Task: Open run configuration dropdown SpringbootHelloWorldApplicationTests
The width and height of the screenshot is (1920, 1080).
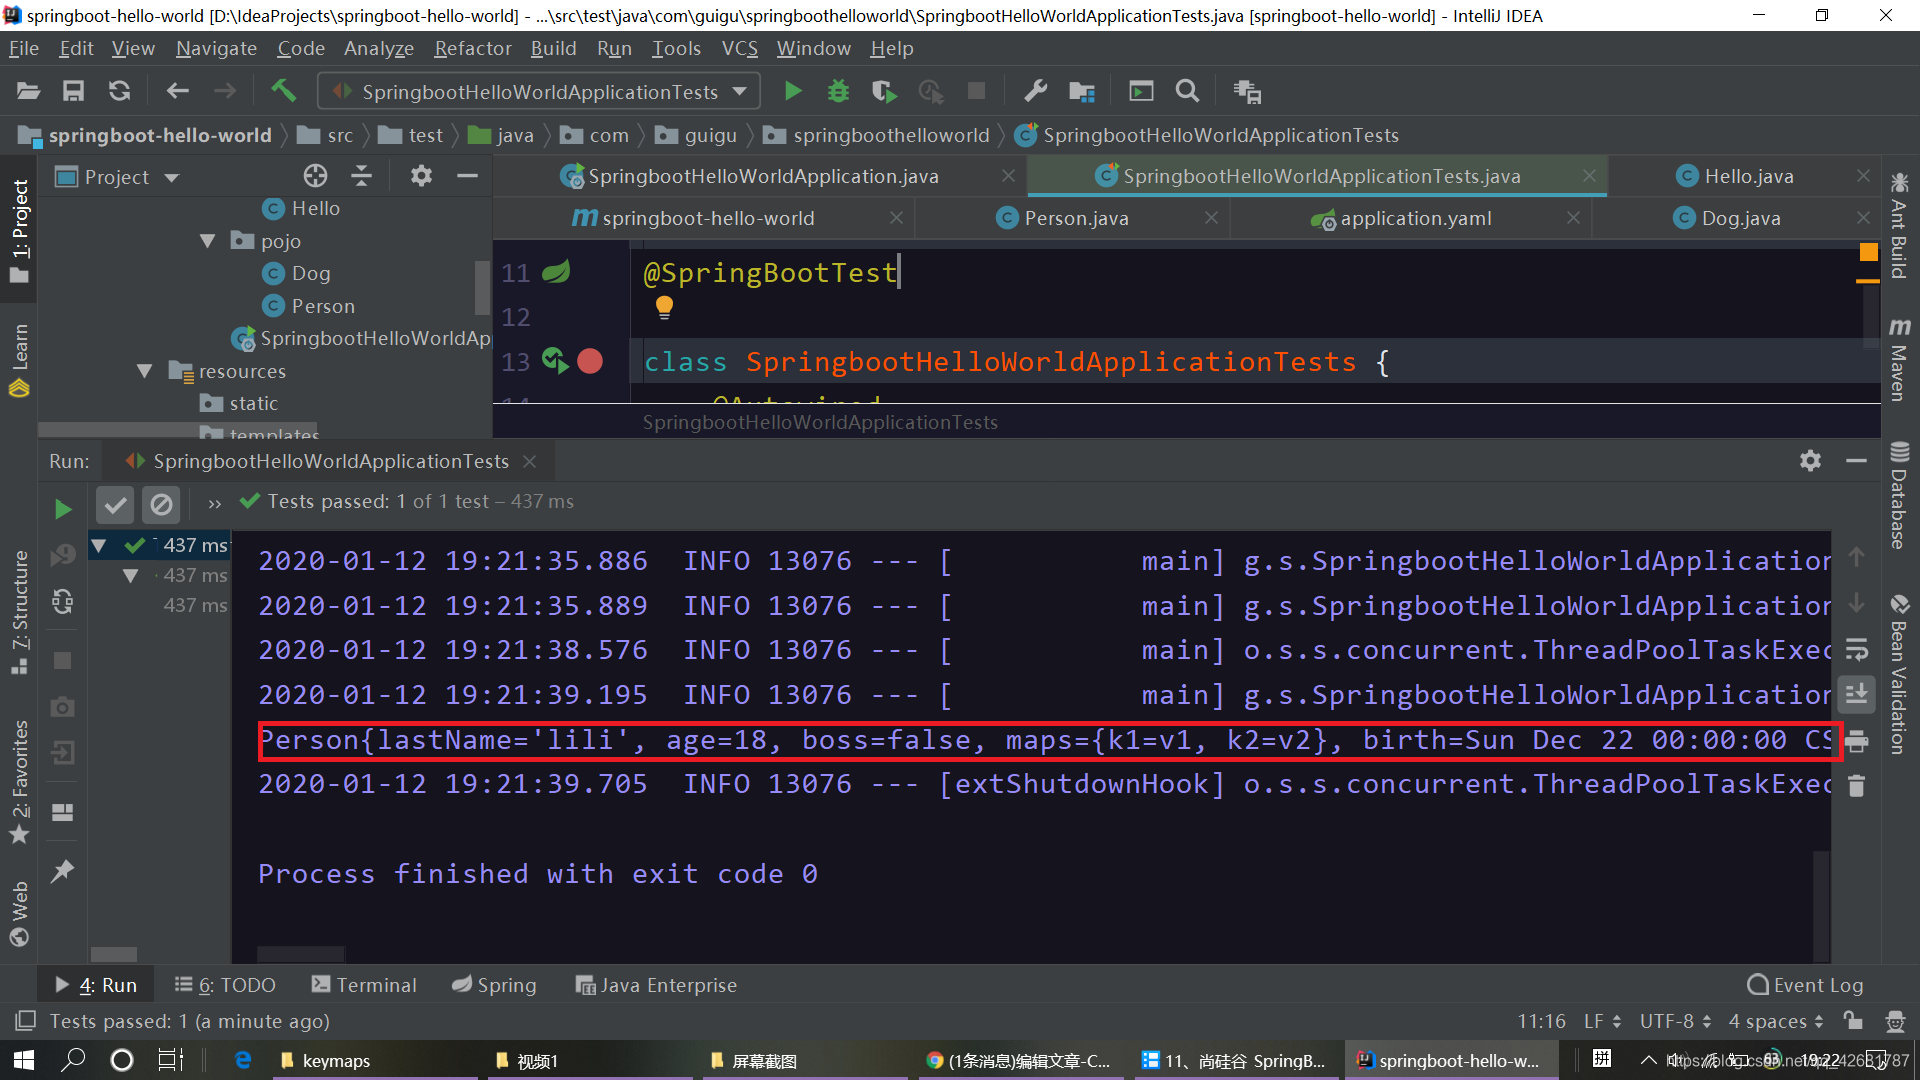Action: (540, 91)
